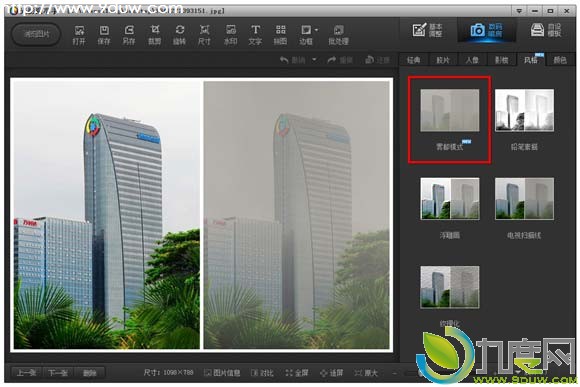Open the Size (尺寸) tool
580x387 pixels.
(x=205, y=35)
